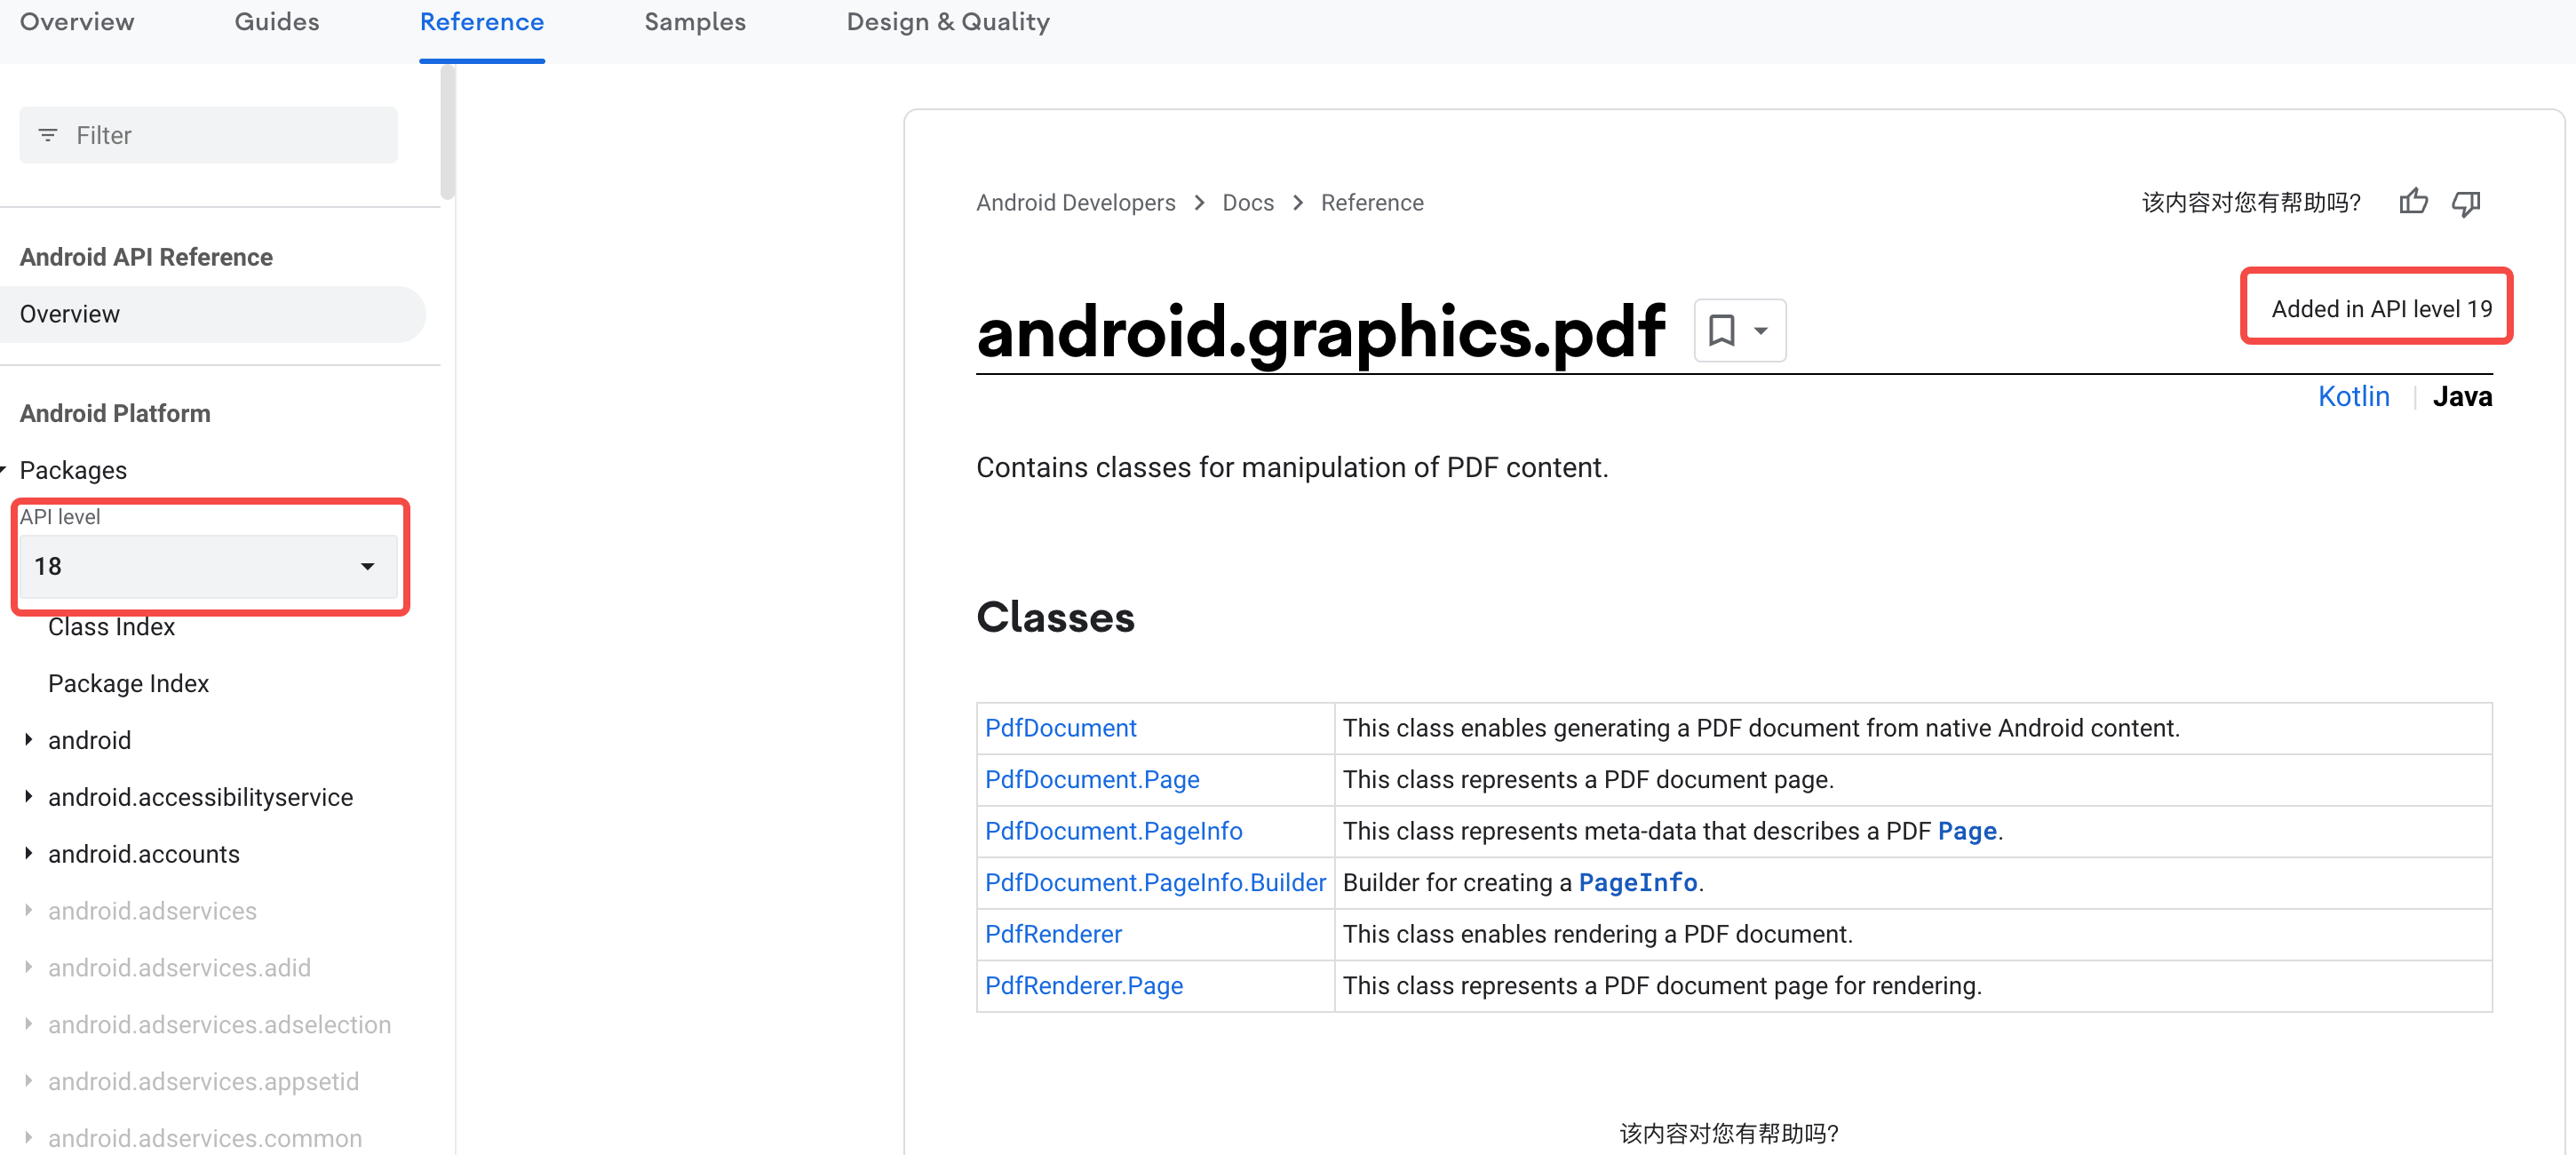Click the filter icon in the Filter box

(x=47, y=135)
